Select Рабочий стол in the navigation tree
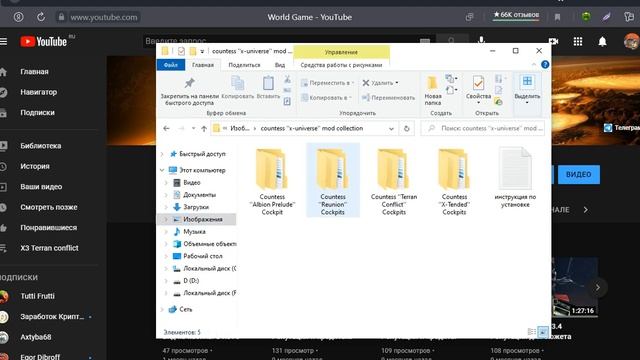The image size is (640, 360). pos(197,256)
